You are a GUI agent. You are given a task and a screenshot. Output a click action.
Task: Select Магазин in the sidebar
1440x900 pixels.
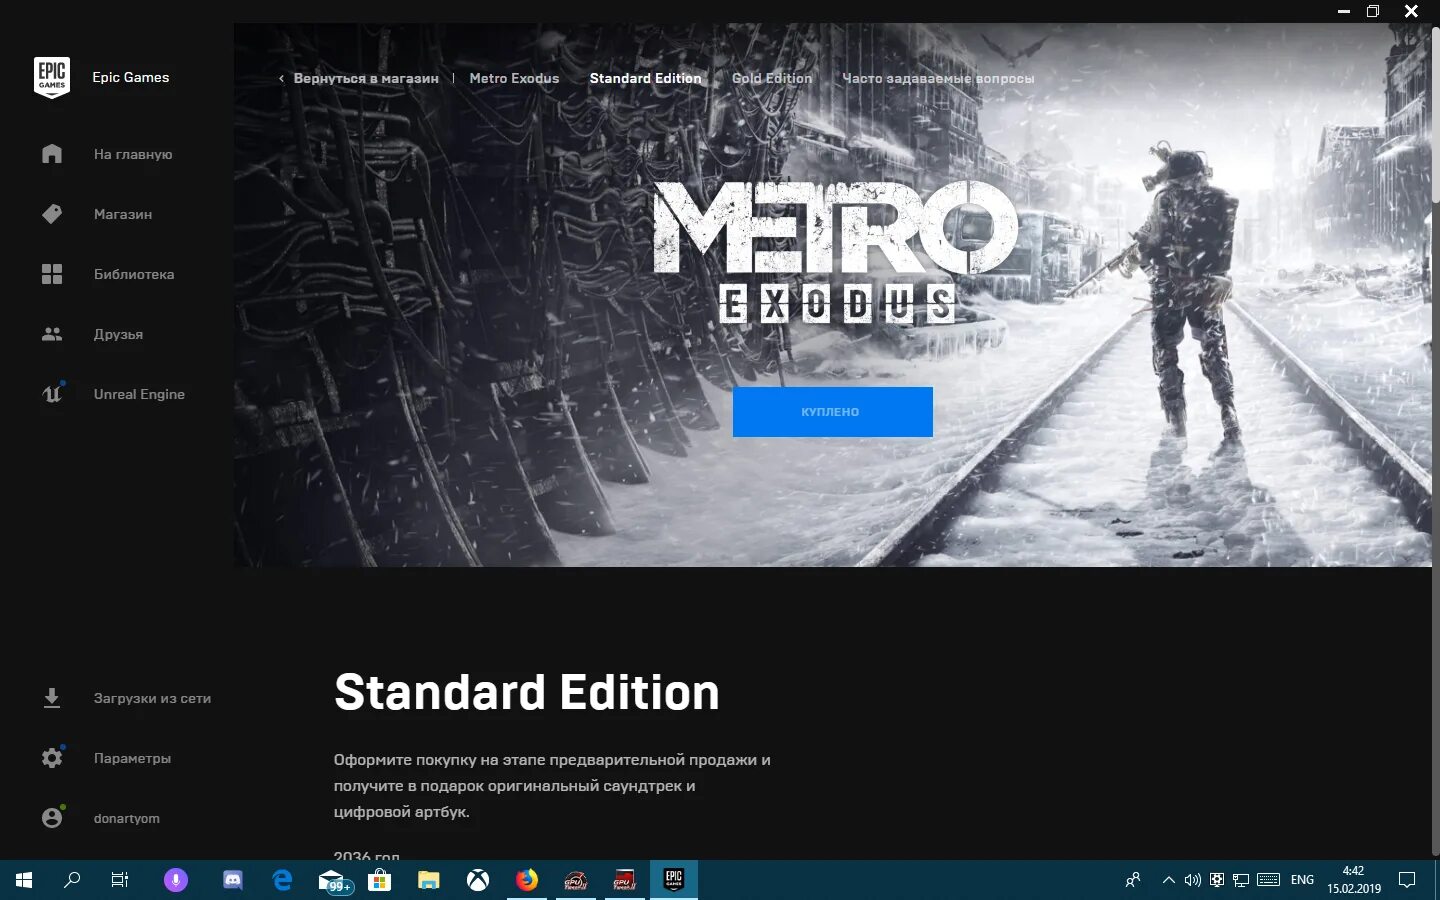123,214
